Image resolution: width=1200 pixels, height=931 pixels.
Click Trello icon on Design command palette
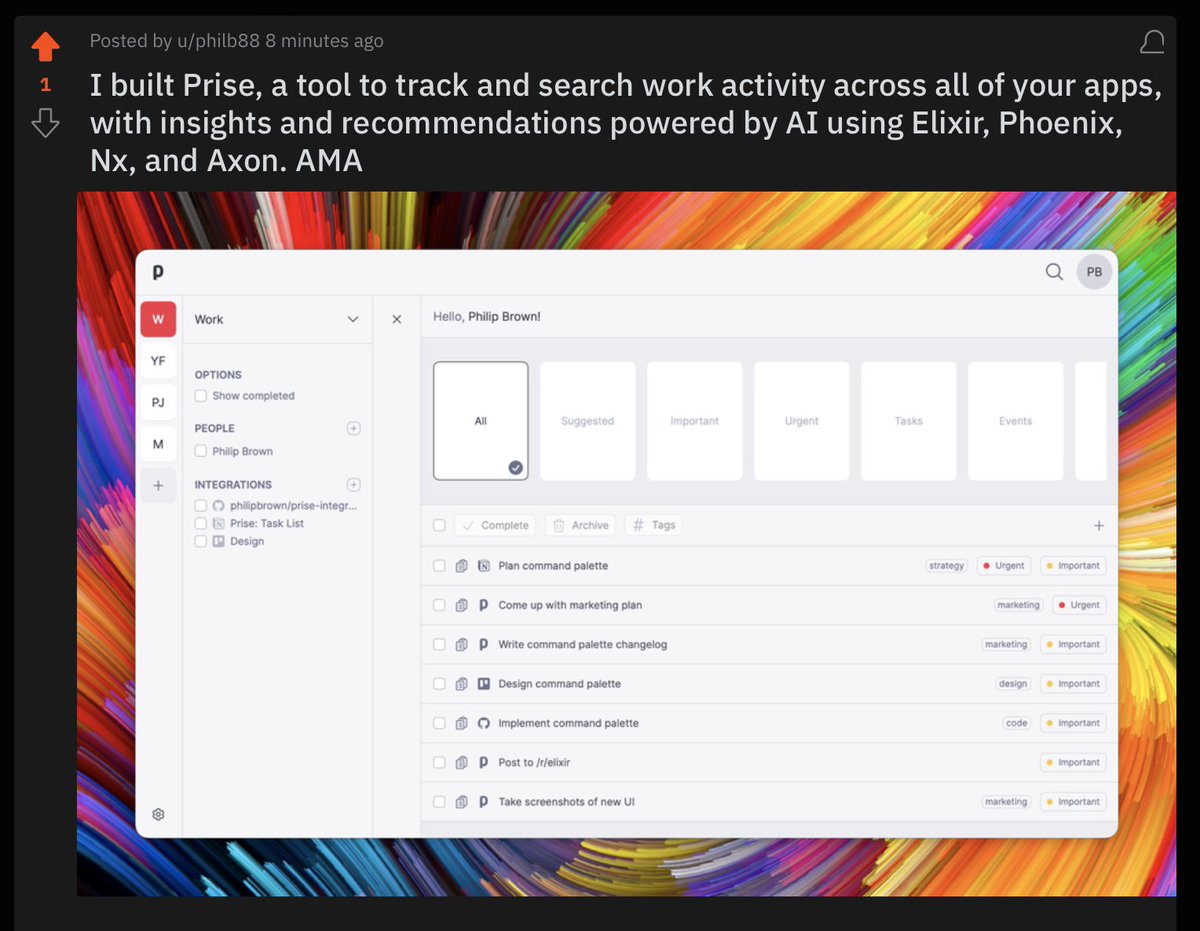tap(484, 684)
